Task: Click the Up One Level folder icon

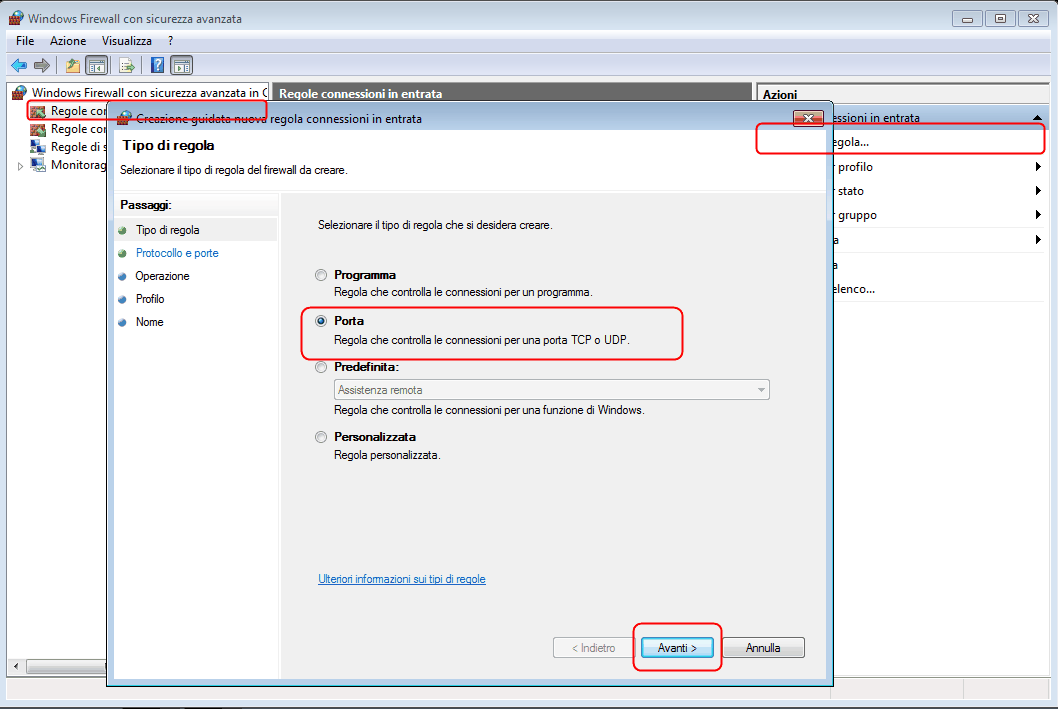Action: [73, 65]
